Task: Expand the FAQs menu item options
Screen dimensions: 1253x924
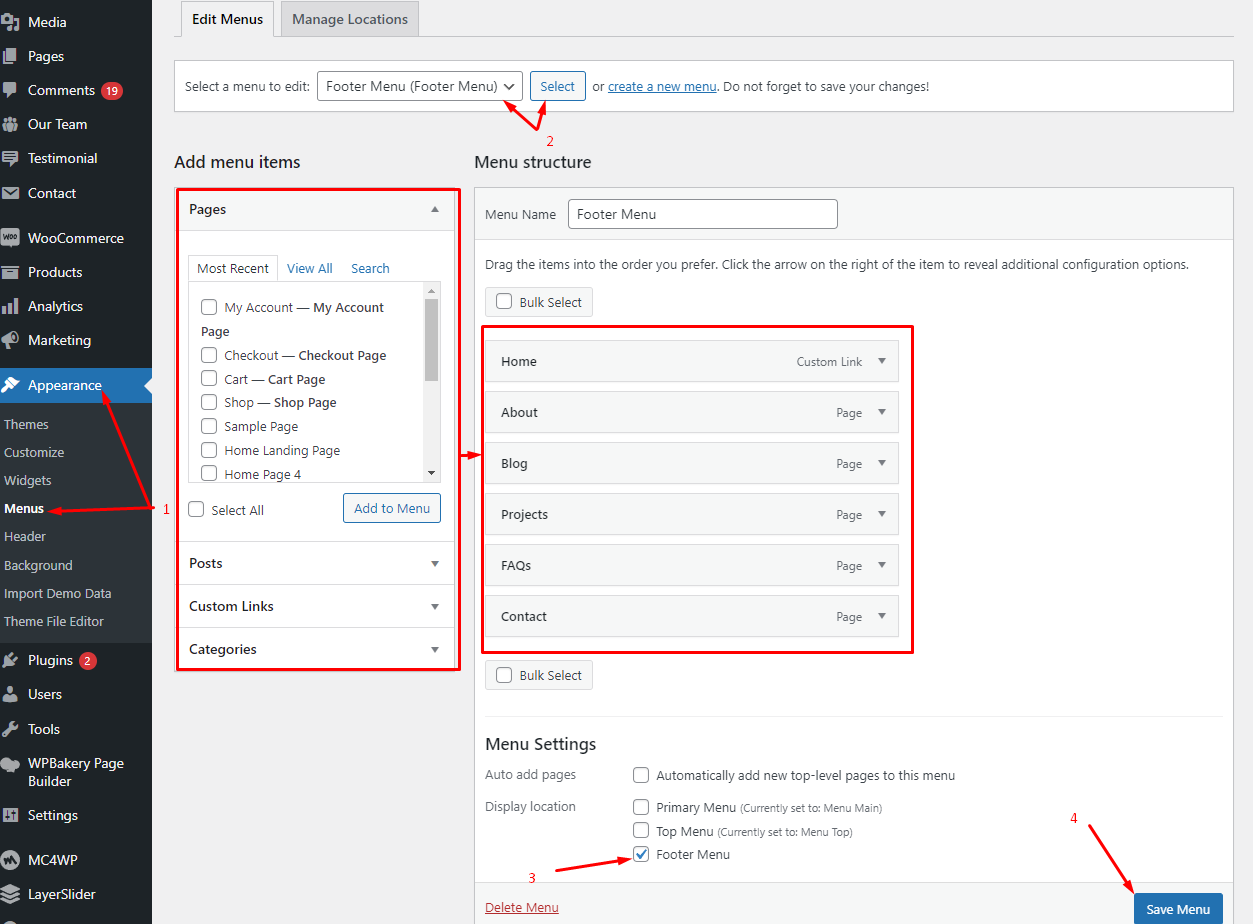Action: 882,565
